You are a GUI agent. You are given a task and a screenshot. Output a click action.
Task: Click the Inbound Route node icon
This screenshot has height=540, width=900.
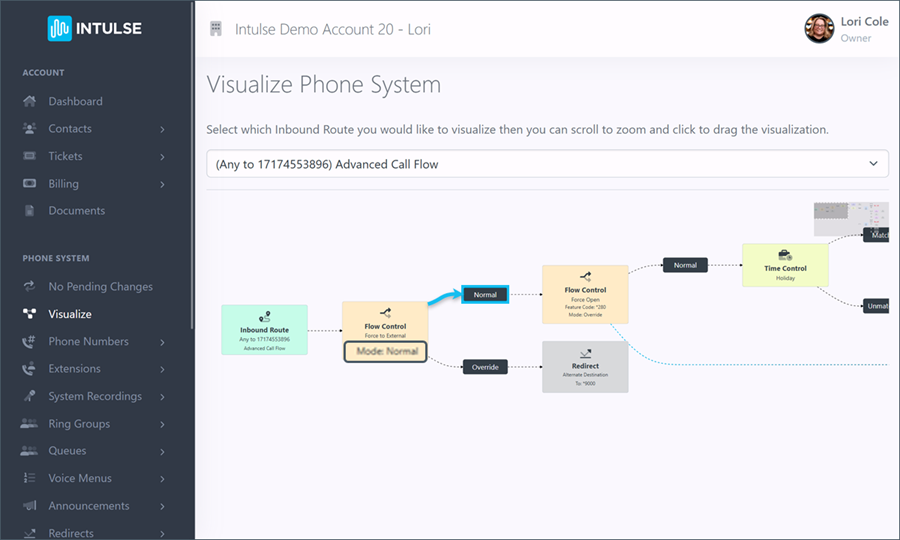(x=265, y=317)
